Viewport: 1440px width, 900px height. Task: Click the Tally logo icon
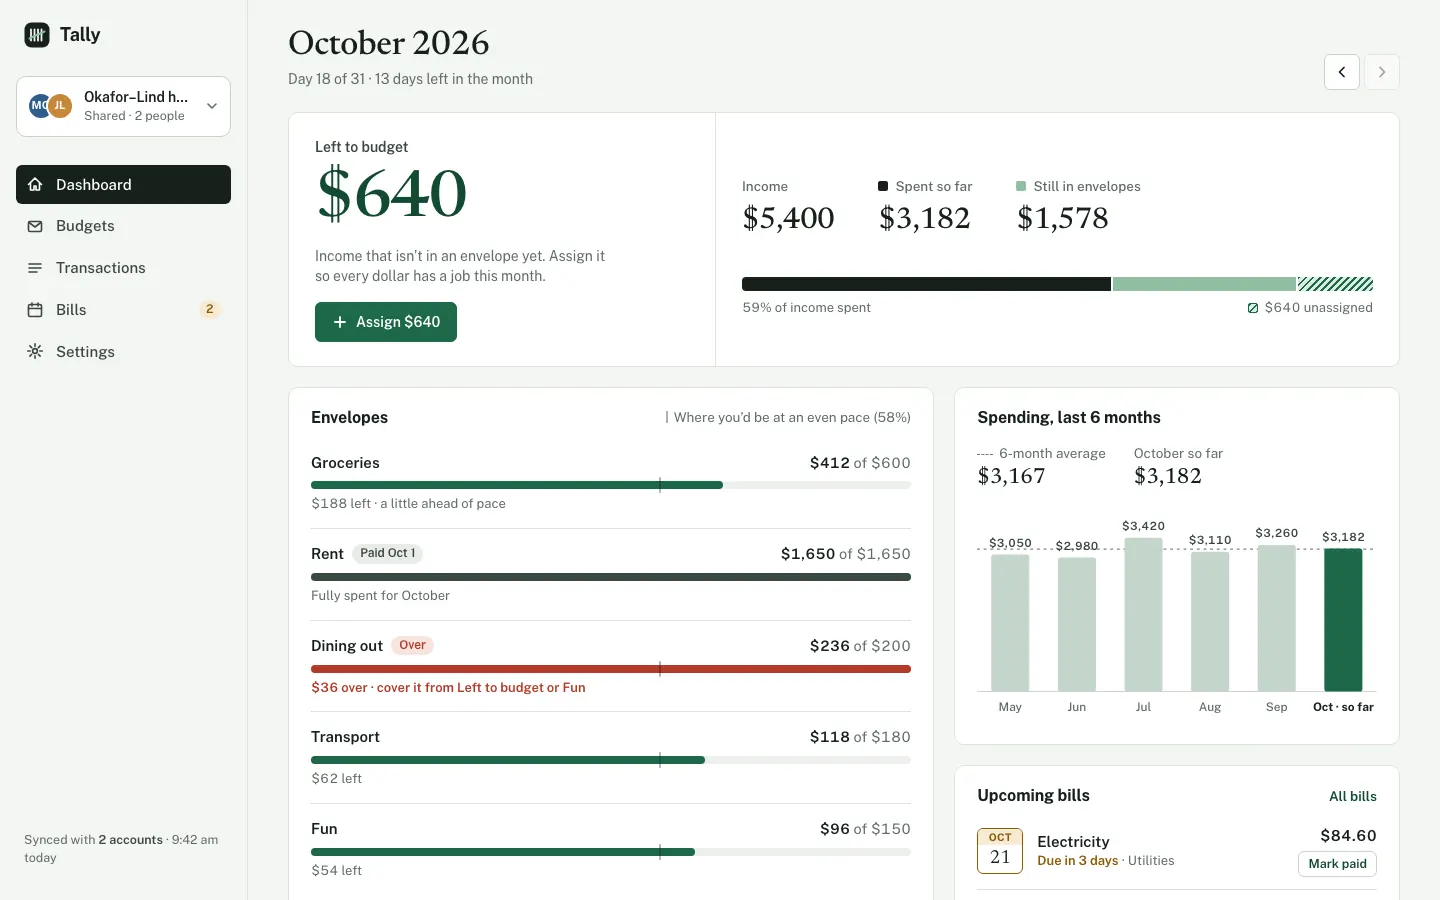coord(37,35)
